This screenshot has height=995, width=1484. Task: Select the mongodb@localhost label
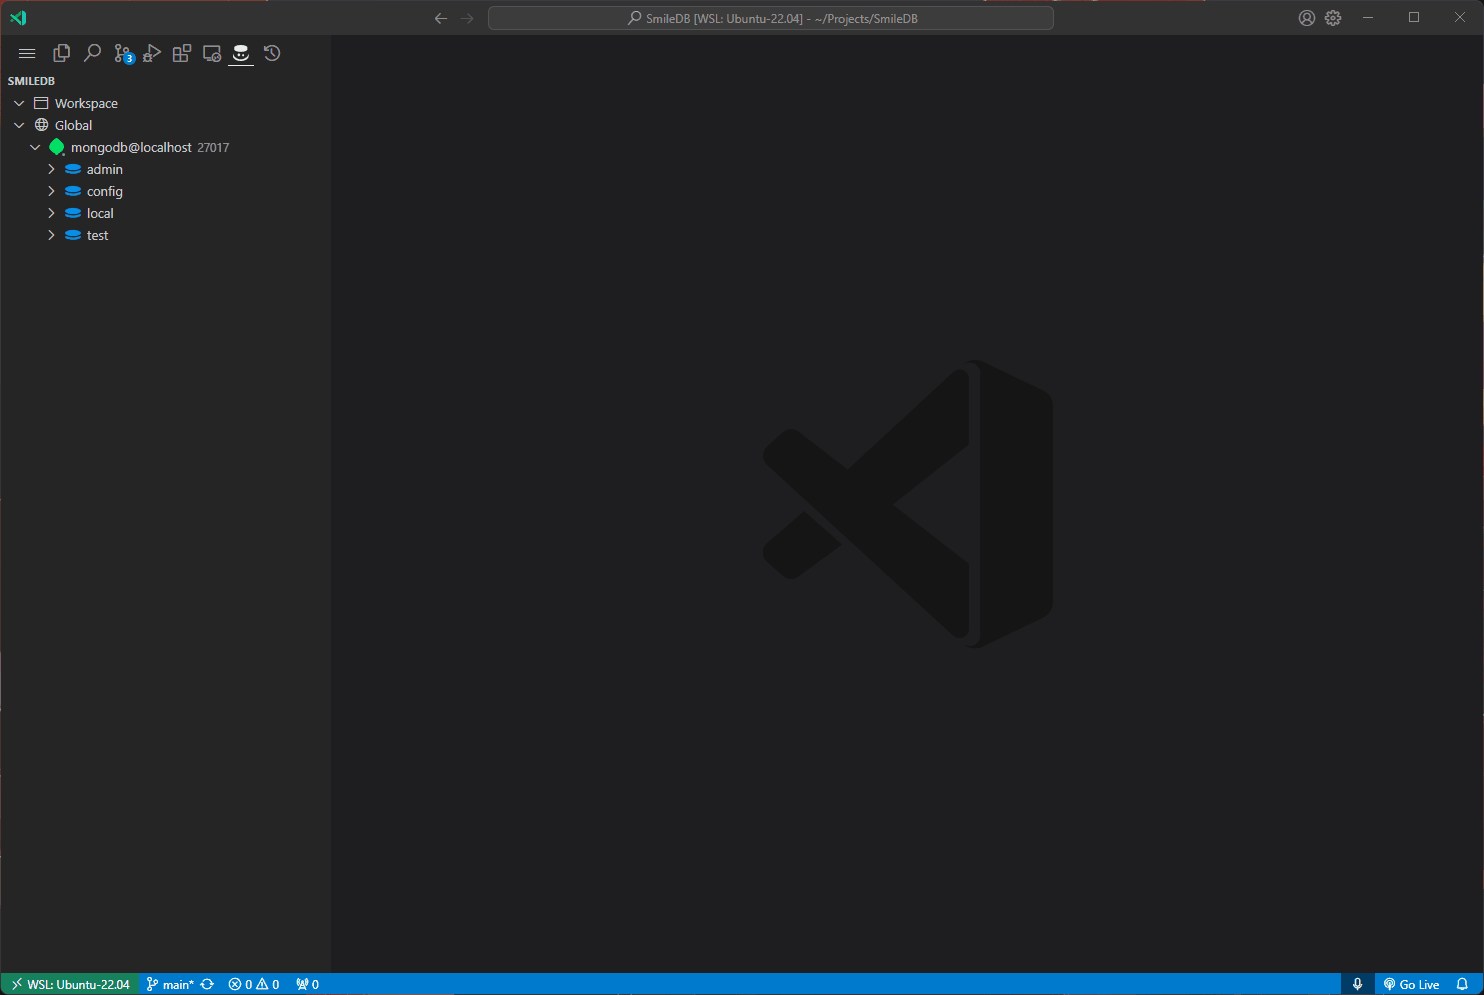pyautogui.click(x=131, y=147)
